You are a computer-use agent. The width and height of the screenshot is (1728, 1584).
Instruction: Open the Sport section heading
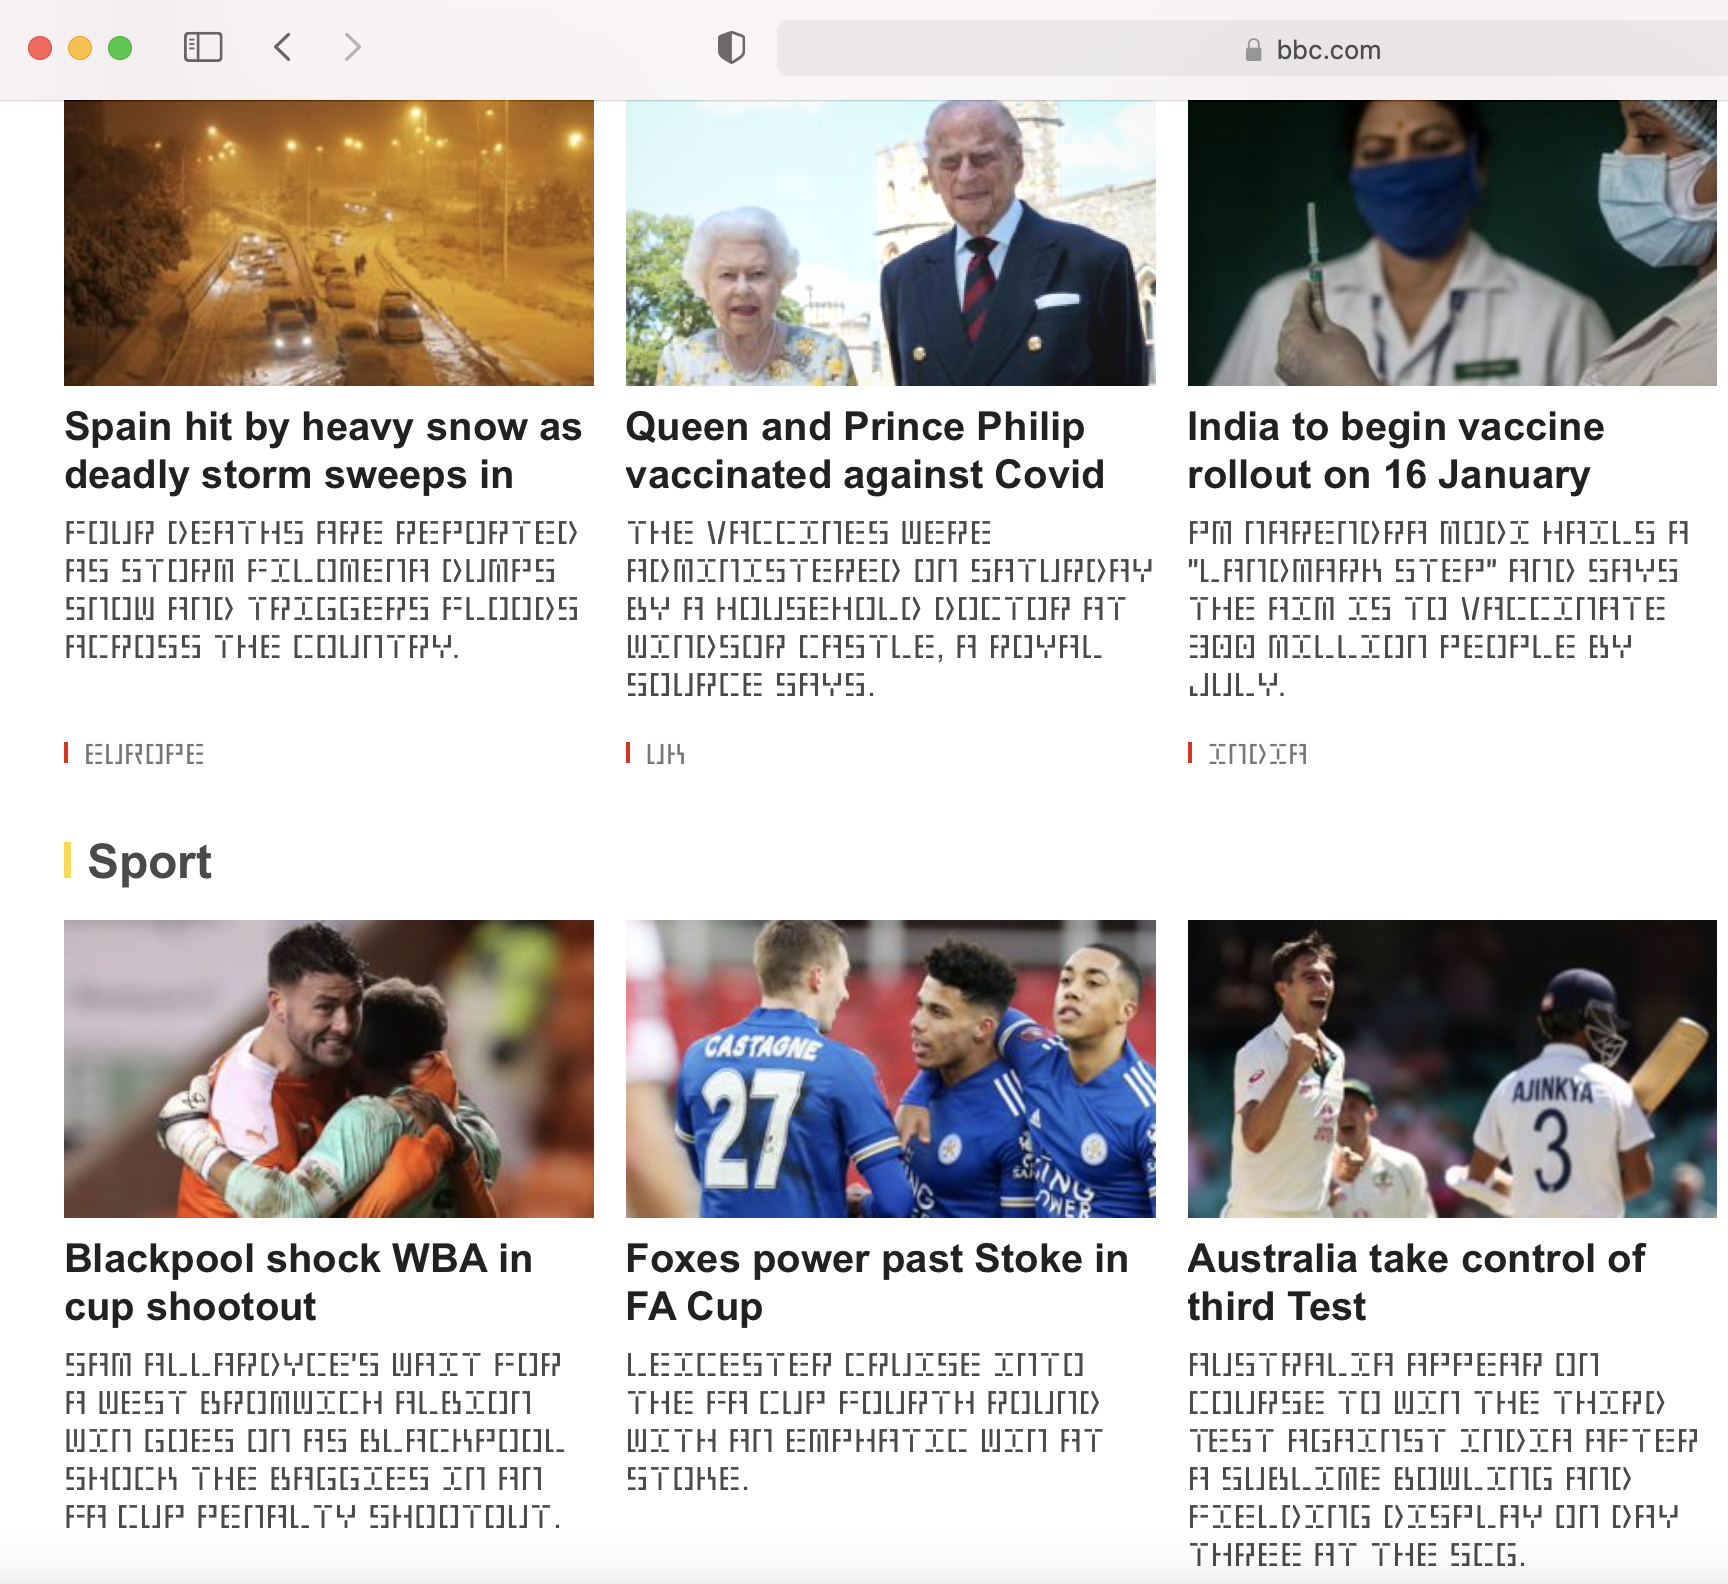[x=149, y=861]
